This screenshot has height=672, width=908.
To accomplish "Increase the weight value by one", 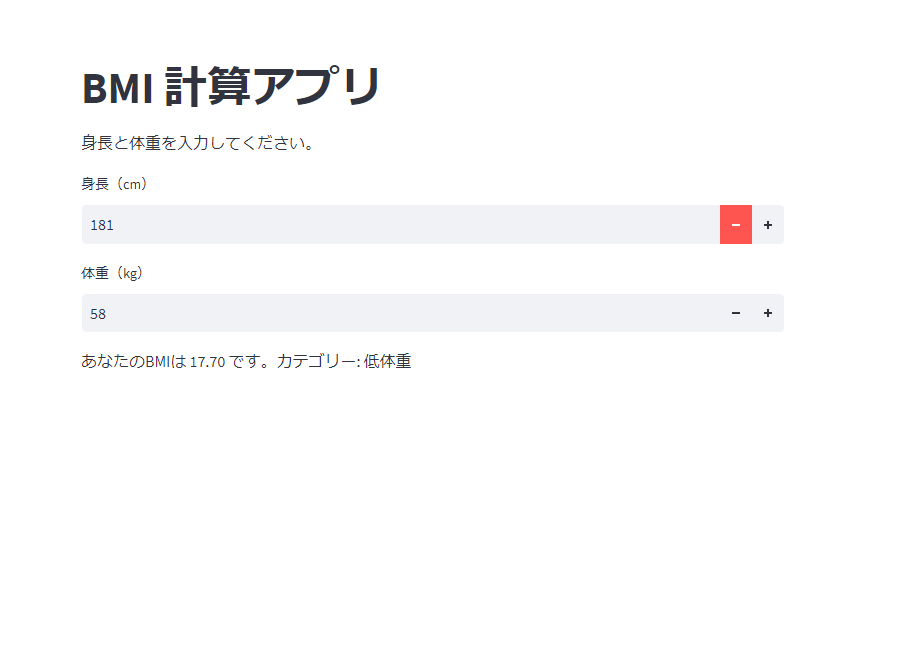I will pos(767,312).
